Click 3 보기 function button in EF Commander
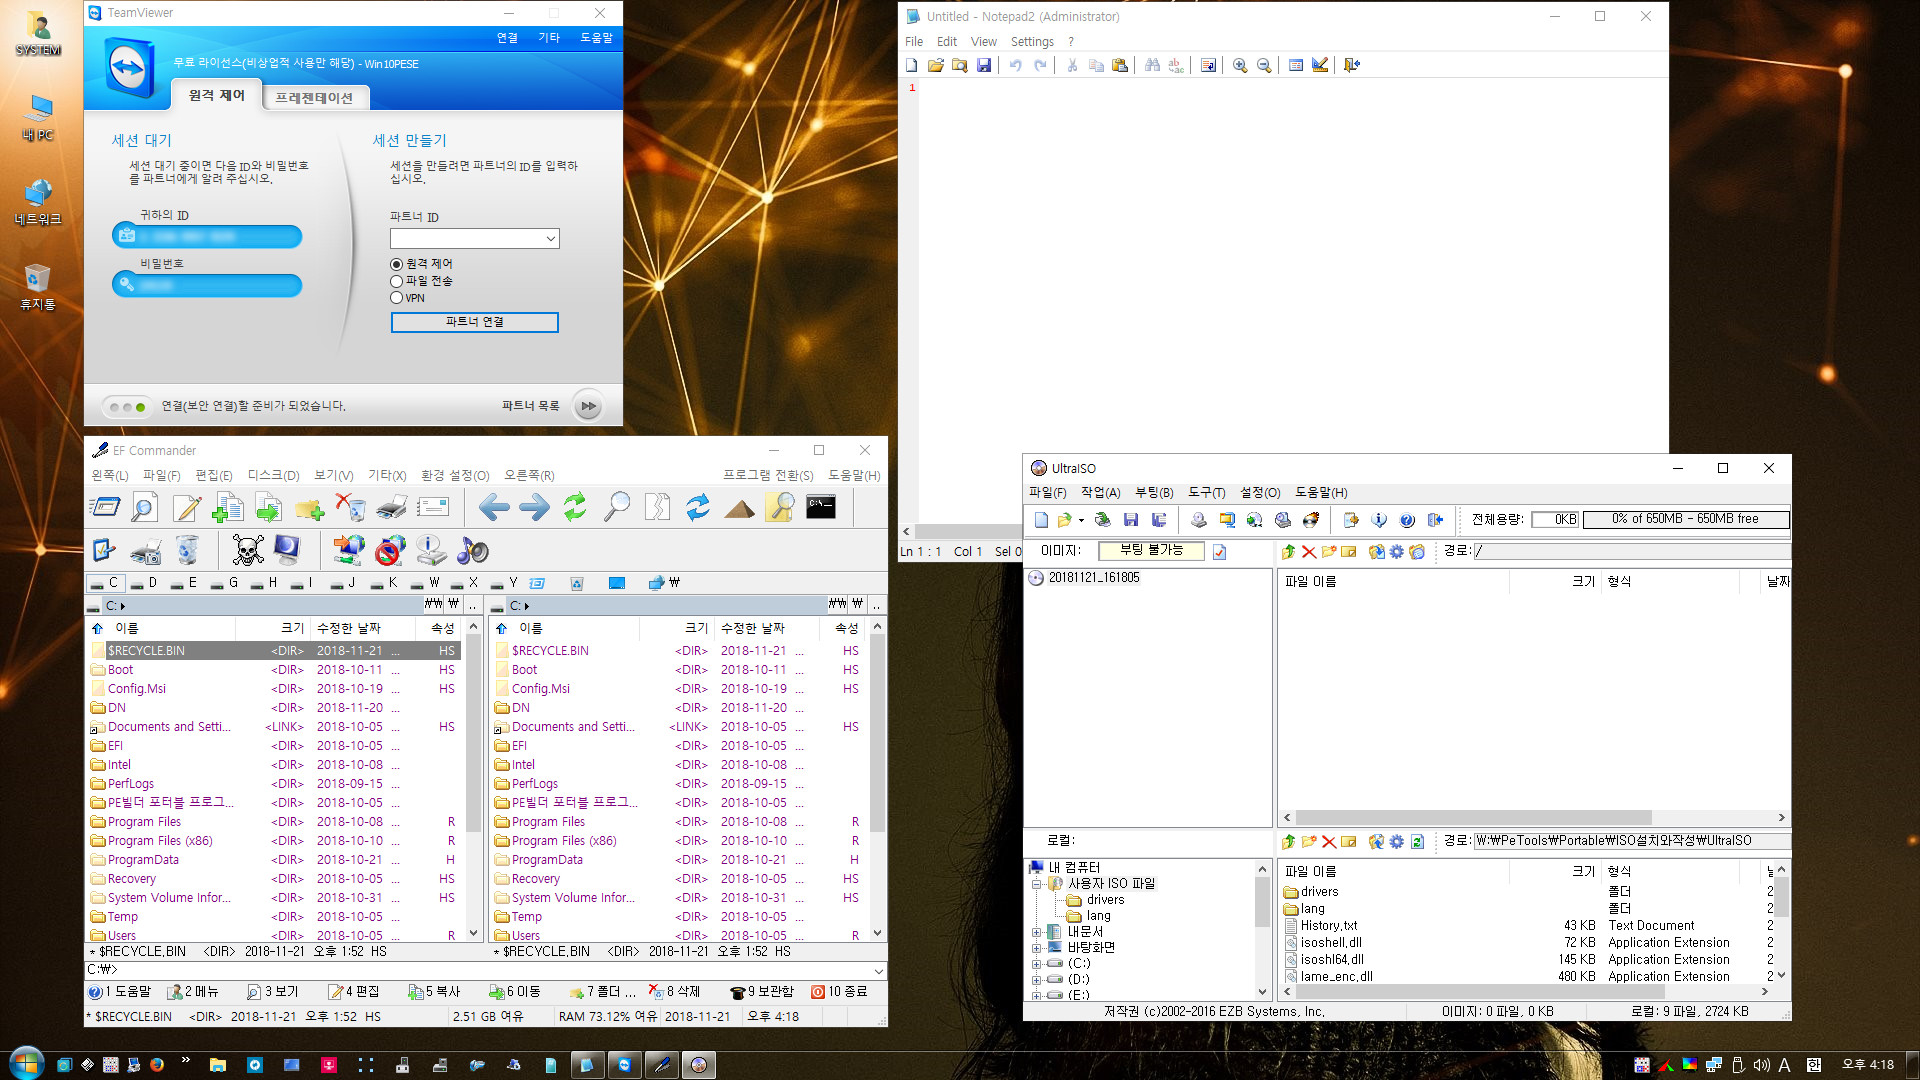 pos(273,991)
